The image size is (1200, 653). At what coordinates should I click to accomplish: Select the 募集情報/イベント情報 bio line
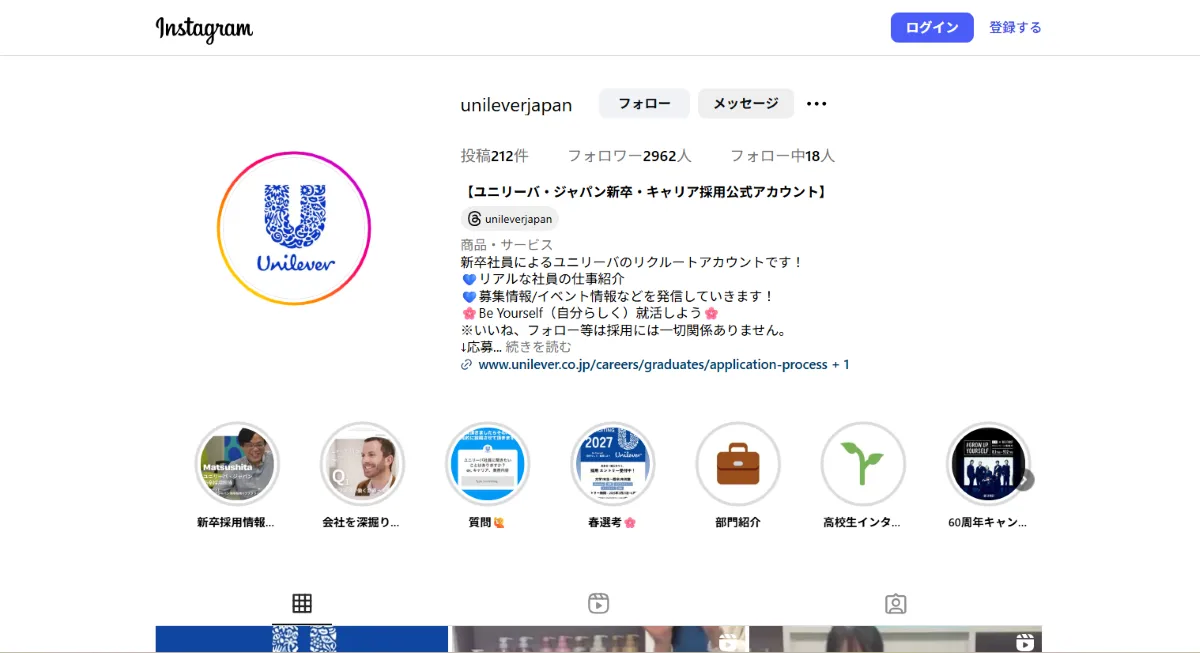pos(618,296)
